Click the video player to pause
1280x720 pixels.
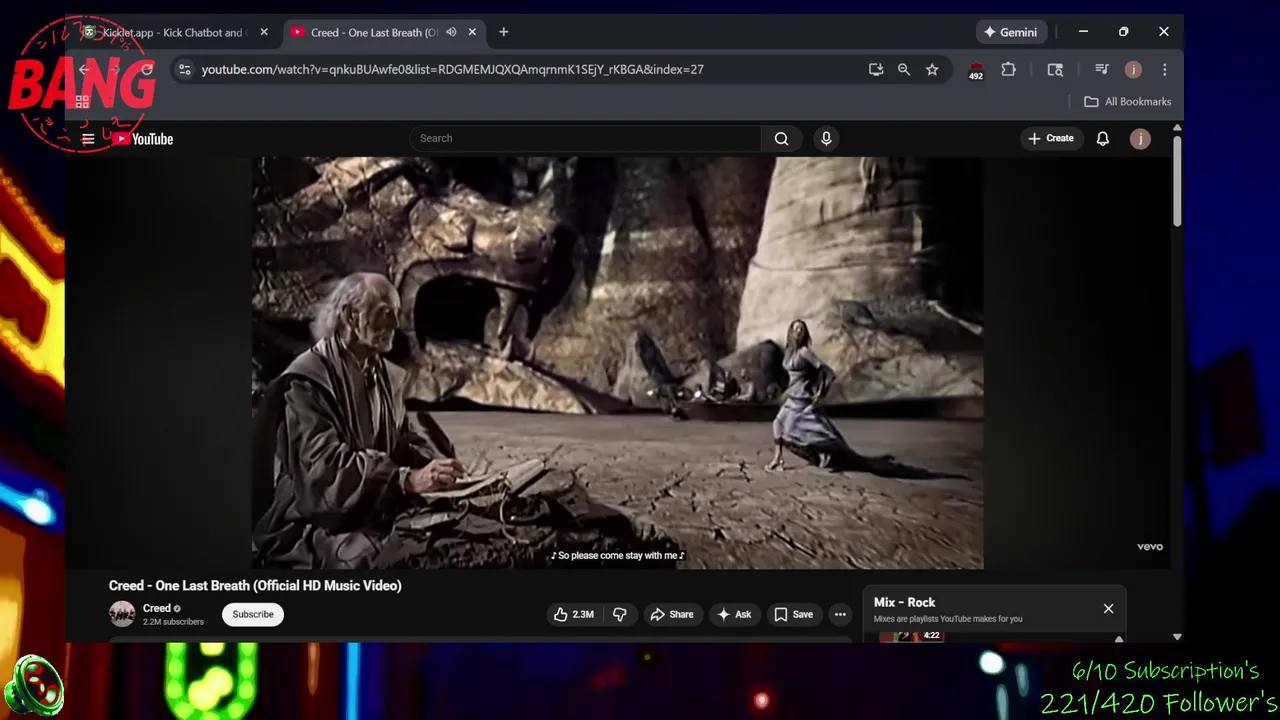(617, 362)
